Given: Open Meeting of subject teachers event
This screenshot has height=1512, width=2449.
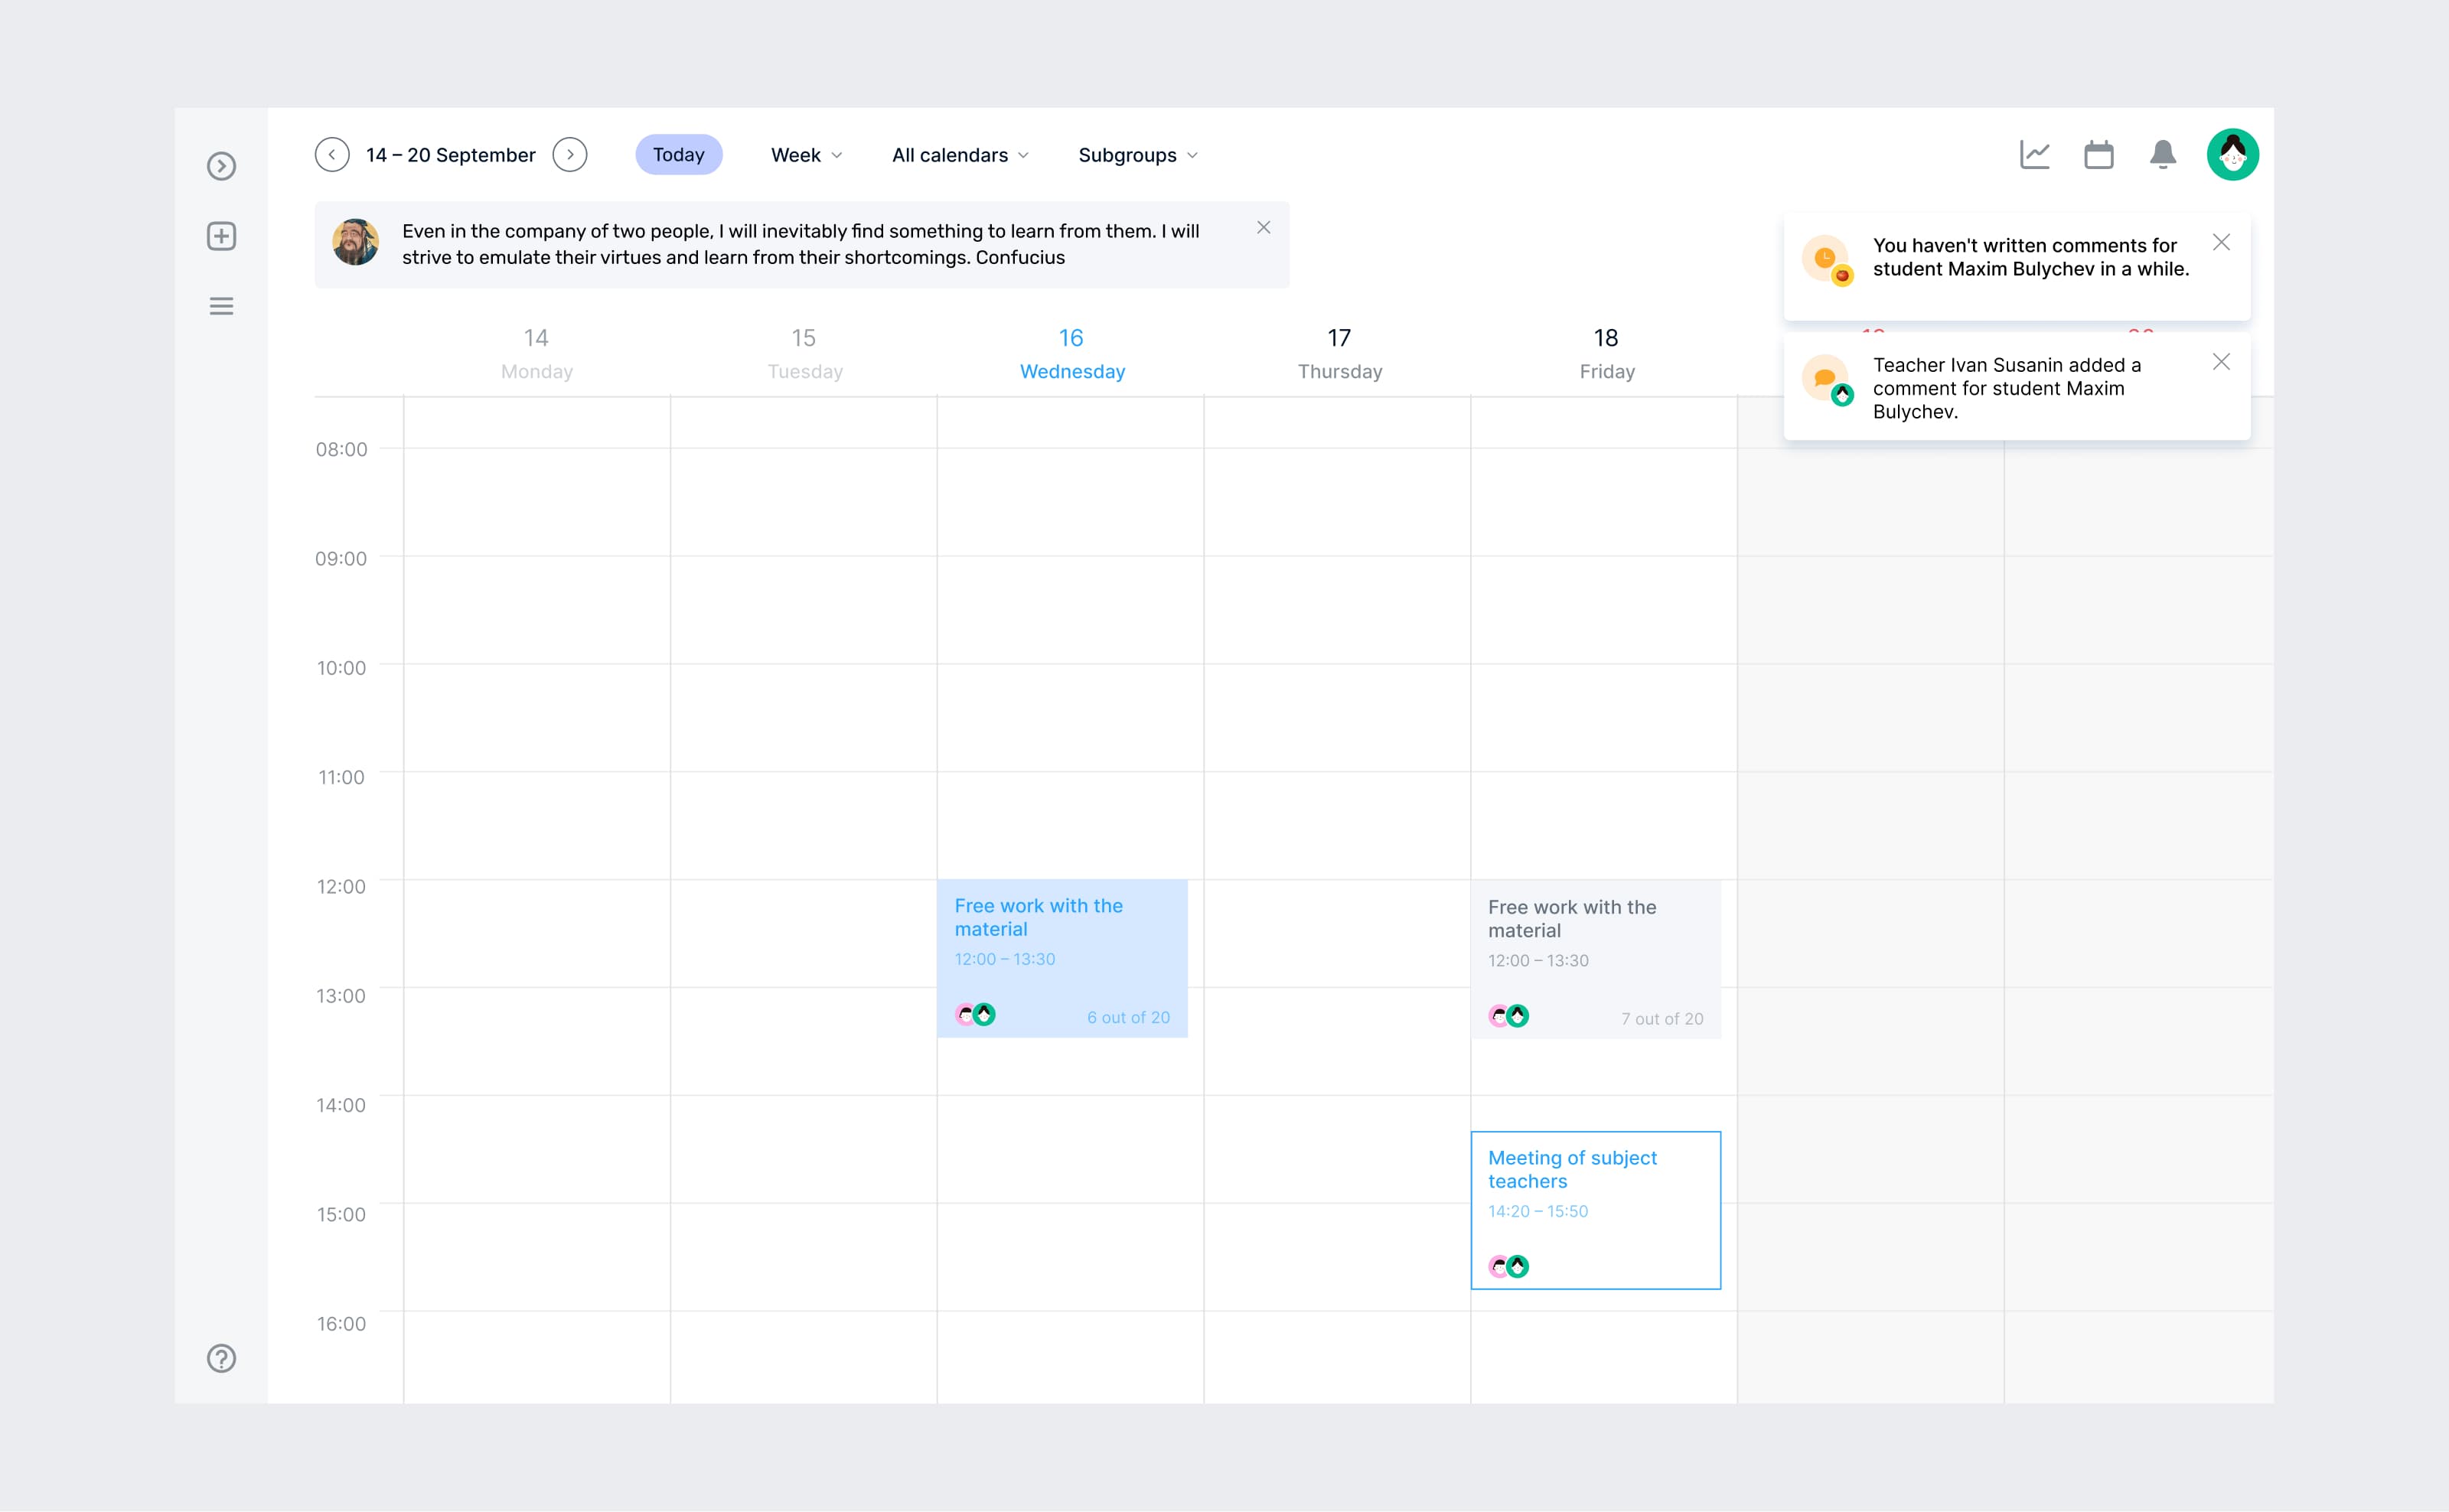Looking at the screenshot, I should tap(1595, 1210).
